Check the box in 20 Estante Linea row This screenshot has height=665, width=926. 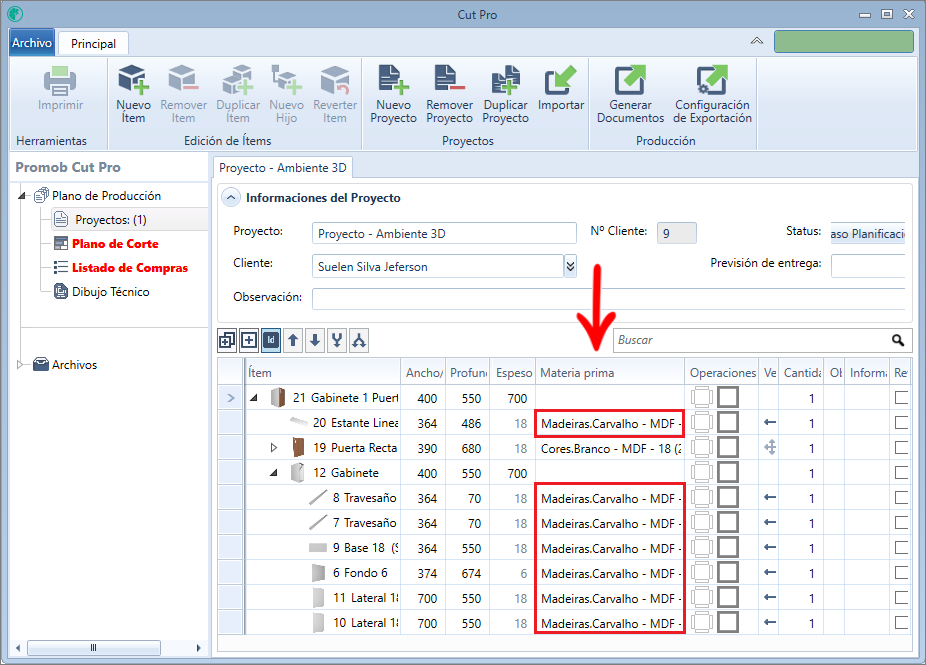[901, 422]
